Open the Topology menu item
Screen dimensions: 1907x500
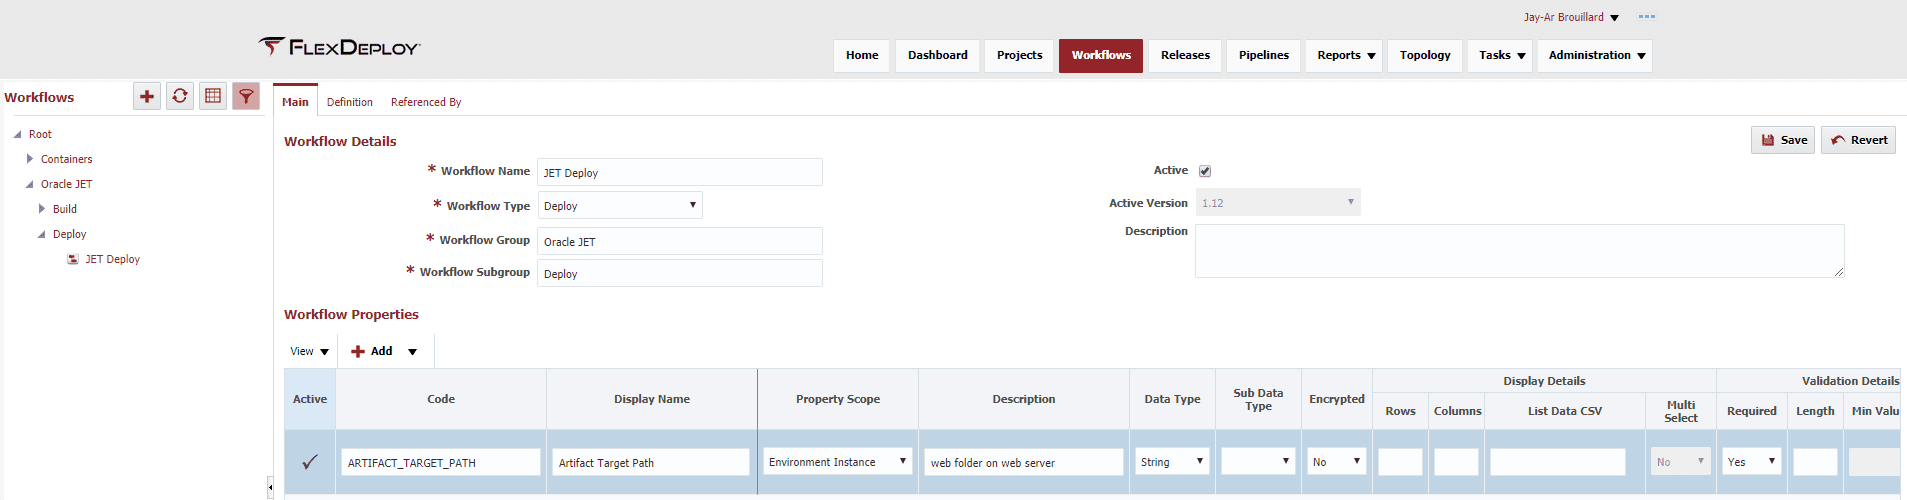(x=1425, y=55)
